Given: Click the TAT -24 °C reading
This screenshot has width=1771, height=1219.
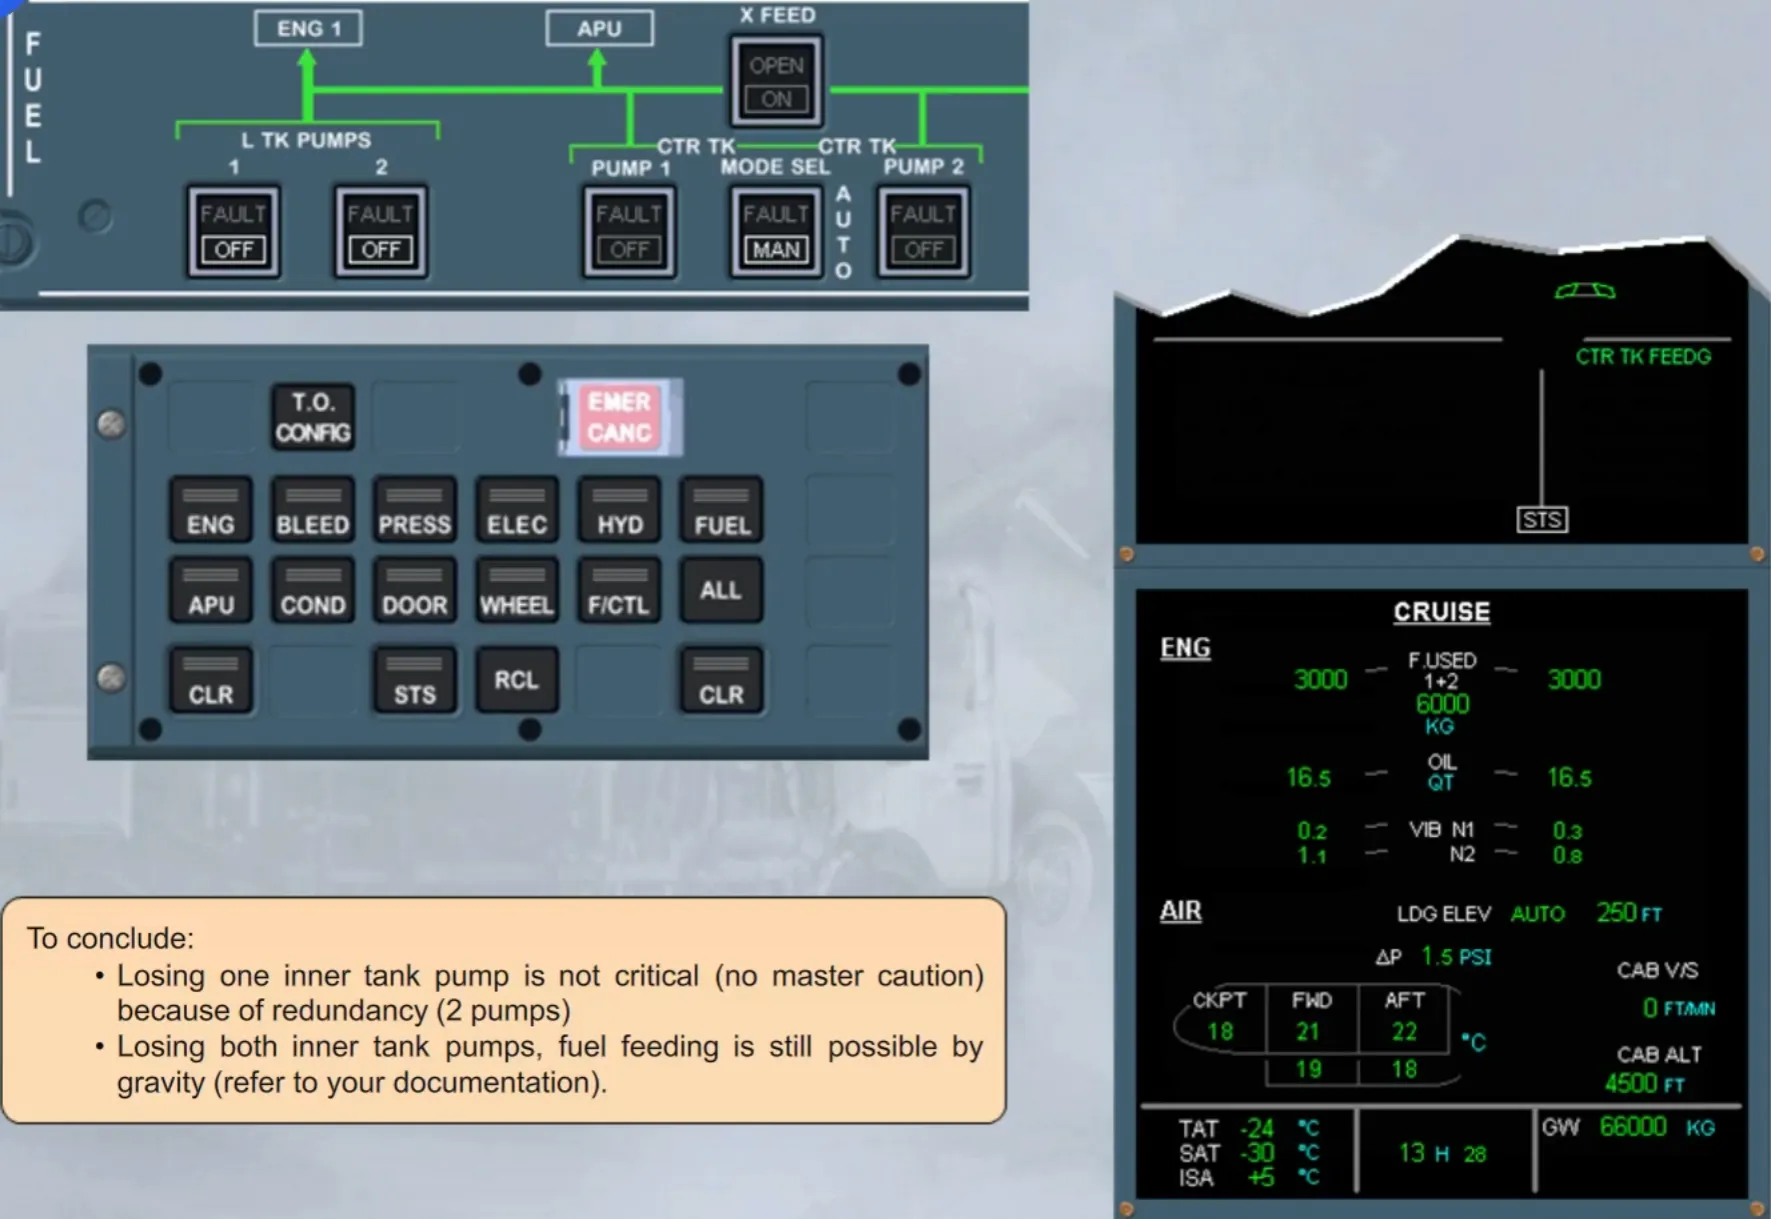Looking at the screenshot, I should point(1279,1129).
